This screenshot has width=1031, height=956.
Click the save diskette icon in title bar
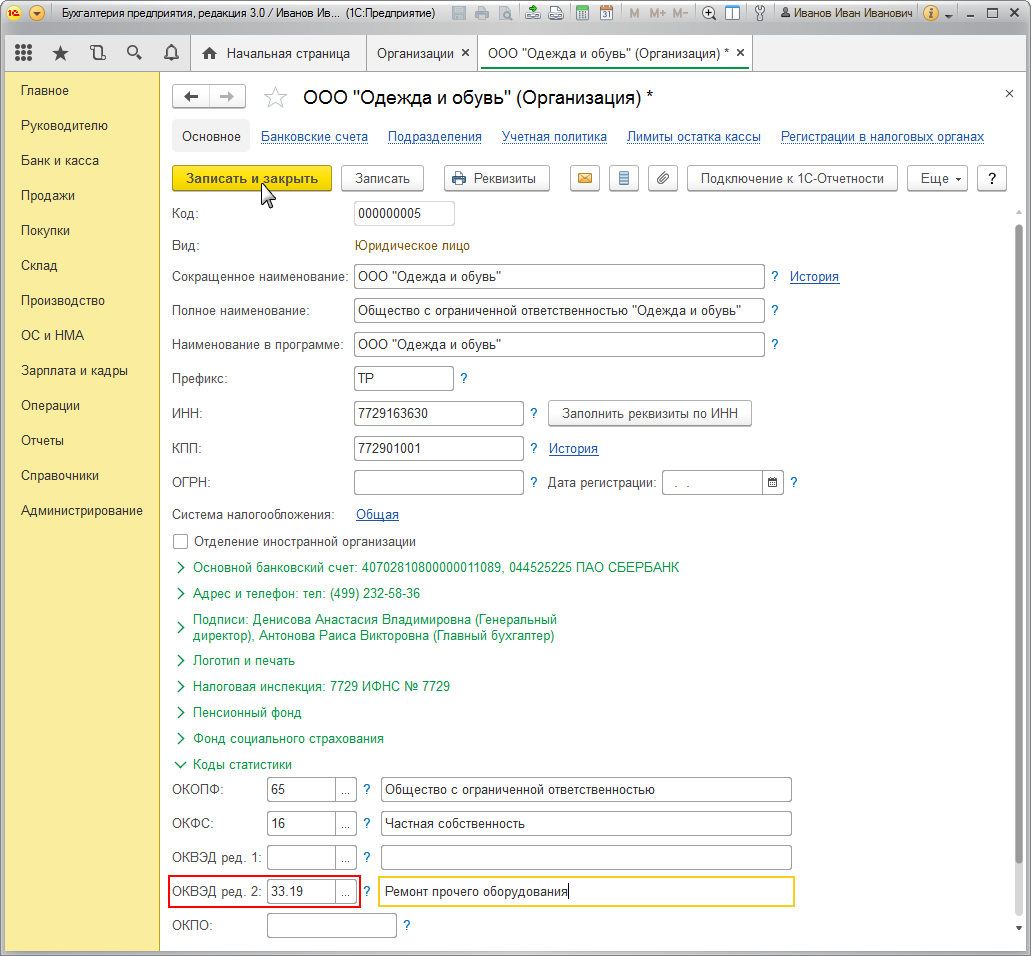pyautogui.click(x=459, y=13)
